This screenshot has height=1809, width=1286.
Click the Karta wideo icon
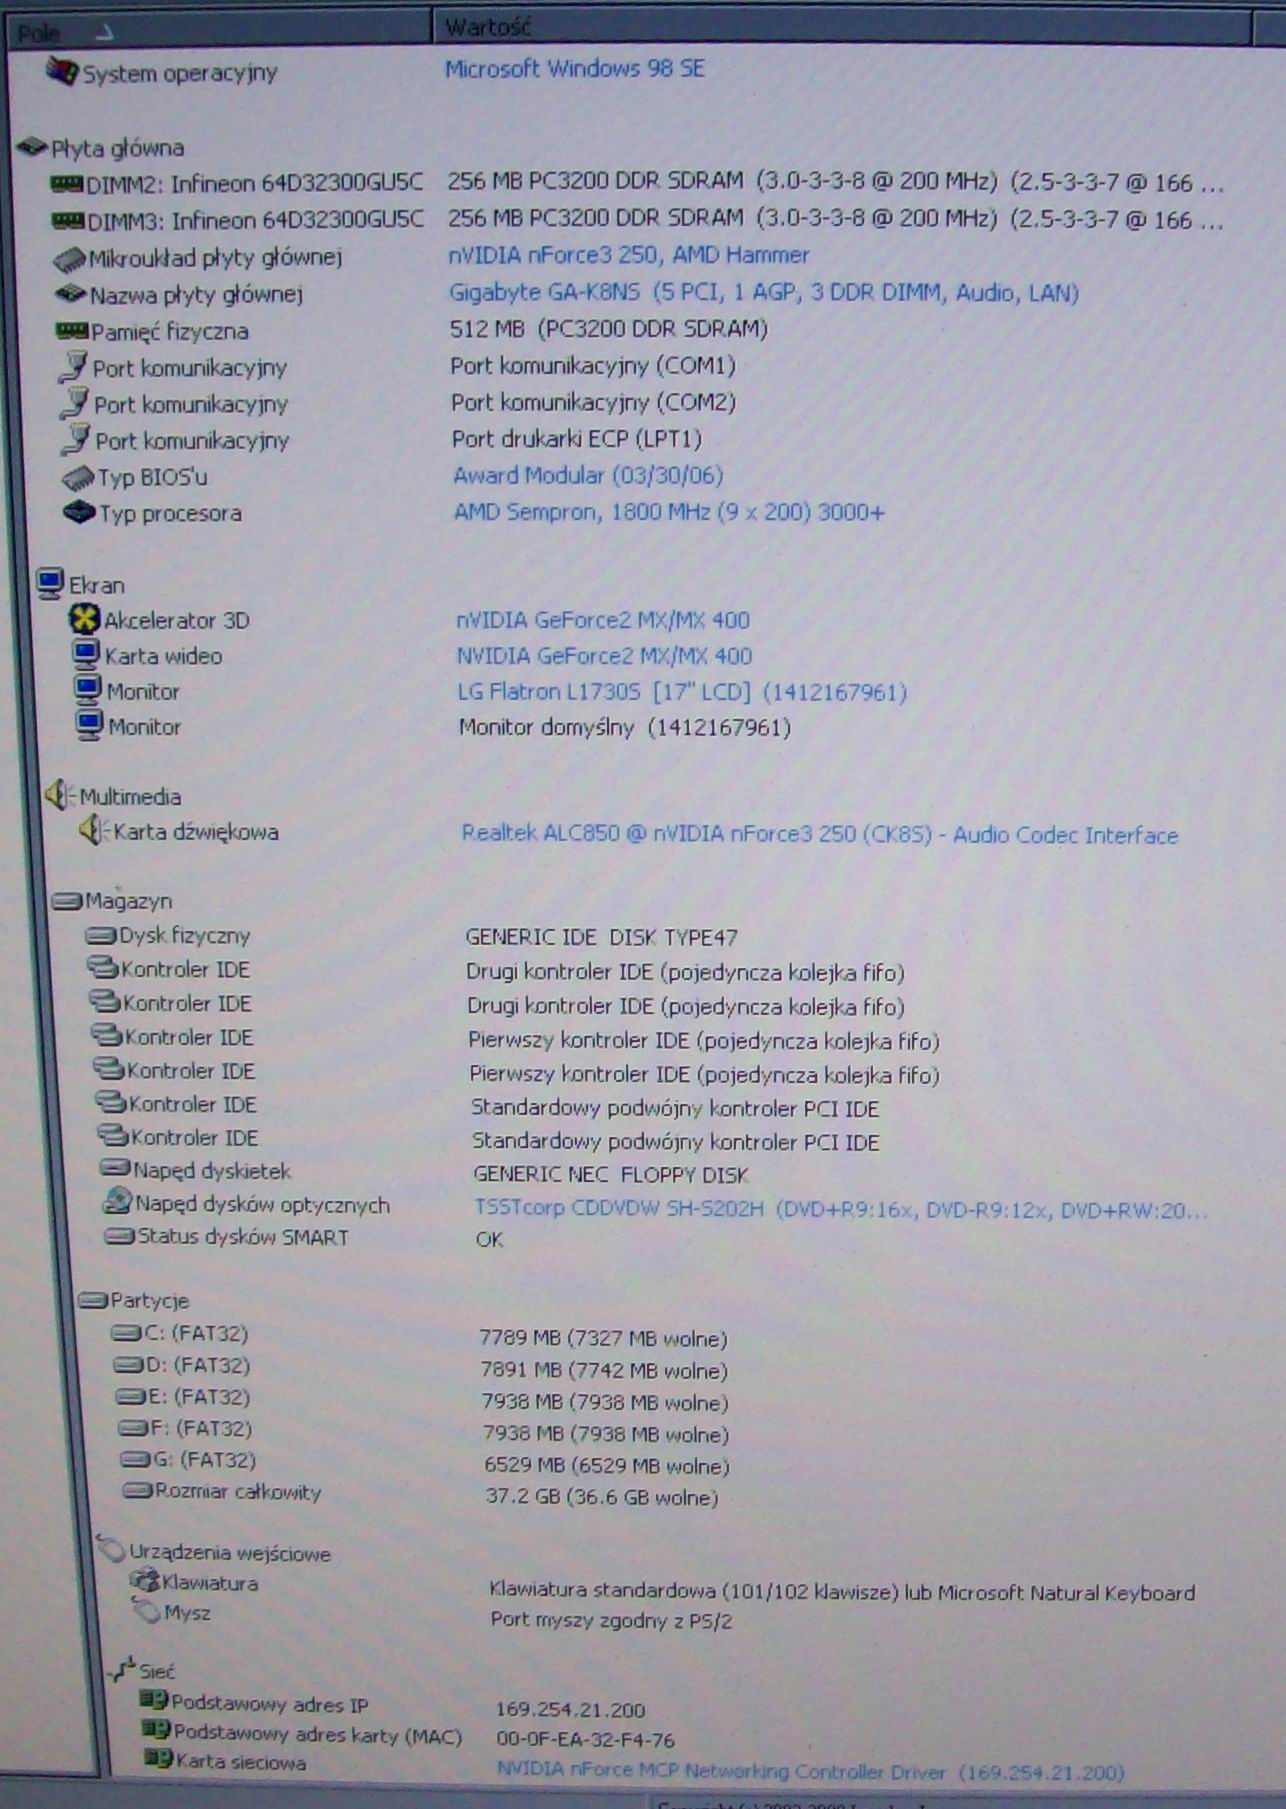pos(86,655)
